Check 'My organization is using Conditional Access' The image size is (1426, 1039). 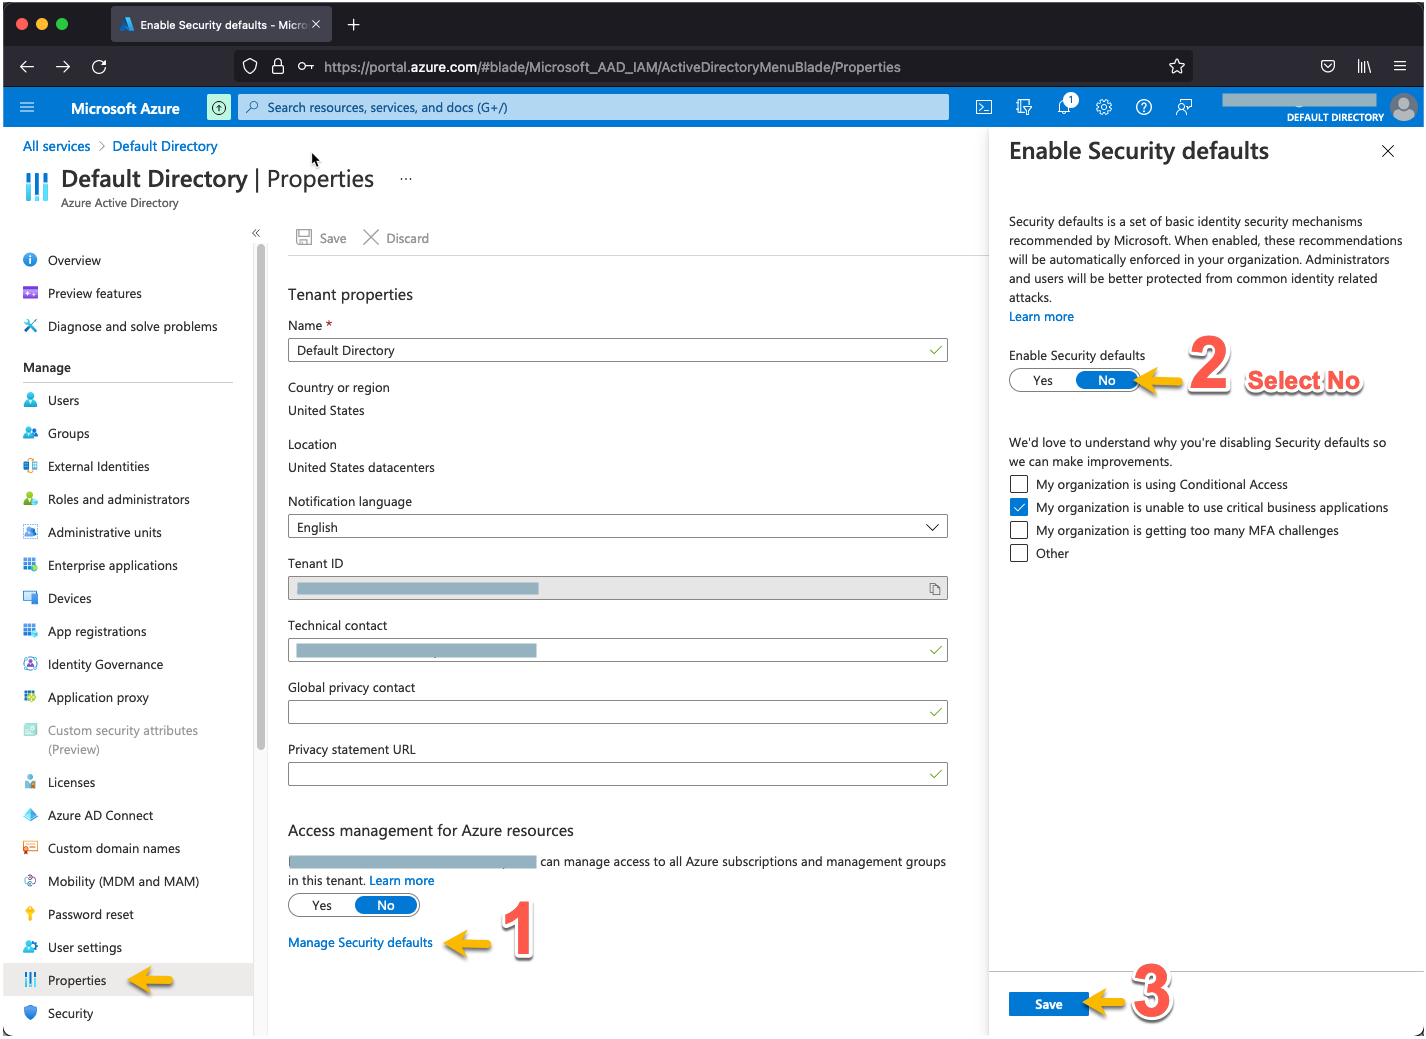point(1019,485)
